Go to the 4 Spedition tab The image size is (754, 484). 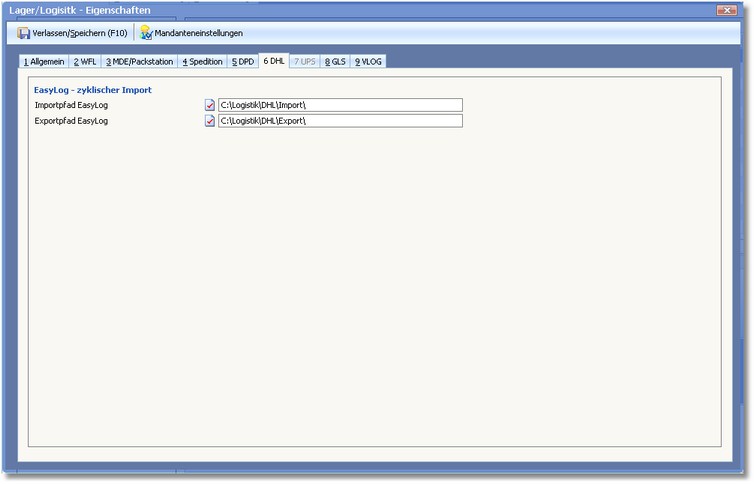[202, 61]
